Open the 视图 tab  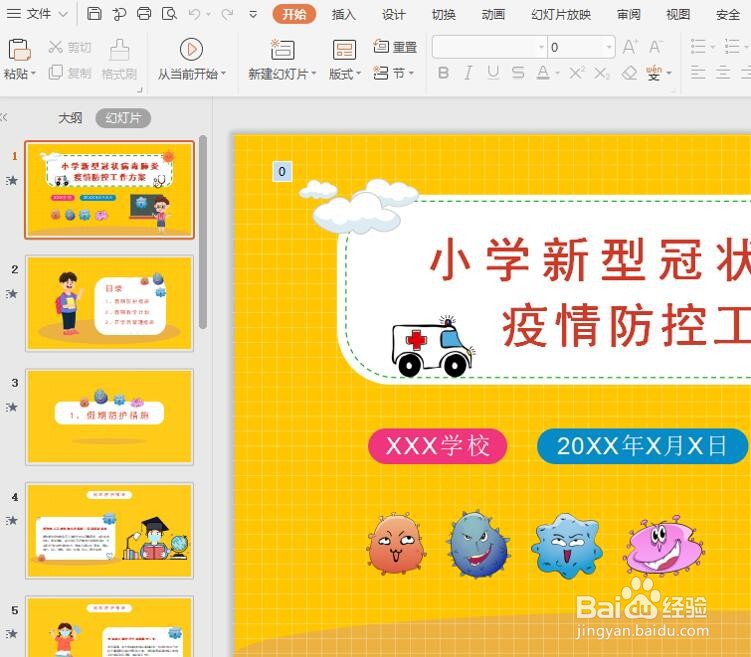pyautogui.click(x=678, y=14)
